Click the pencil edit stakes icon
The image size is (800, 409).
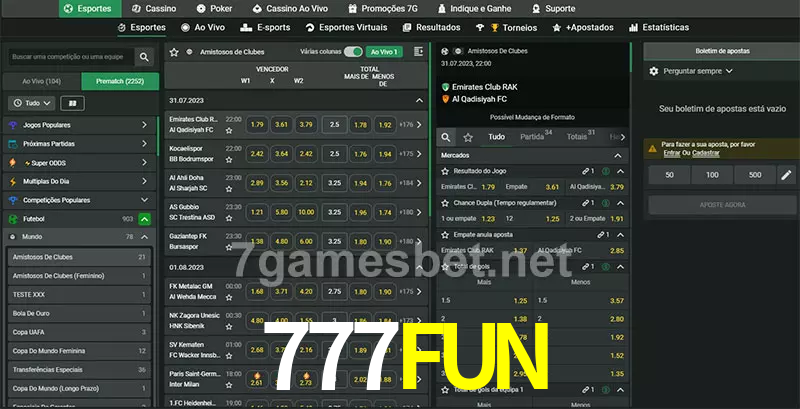[x=786, y=175]
